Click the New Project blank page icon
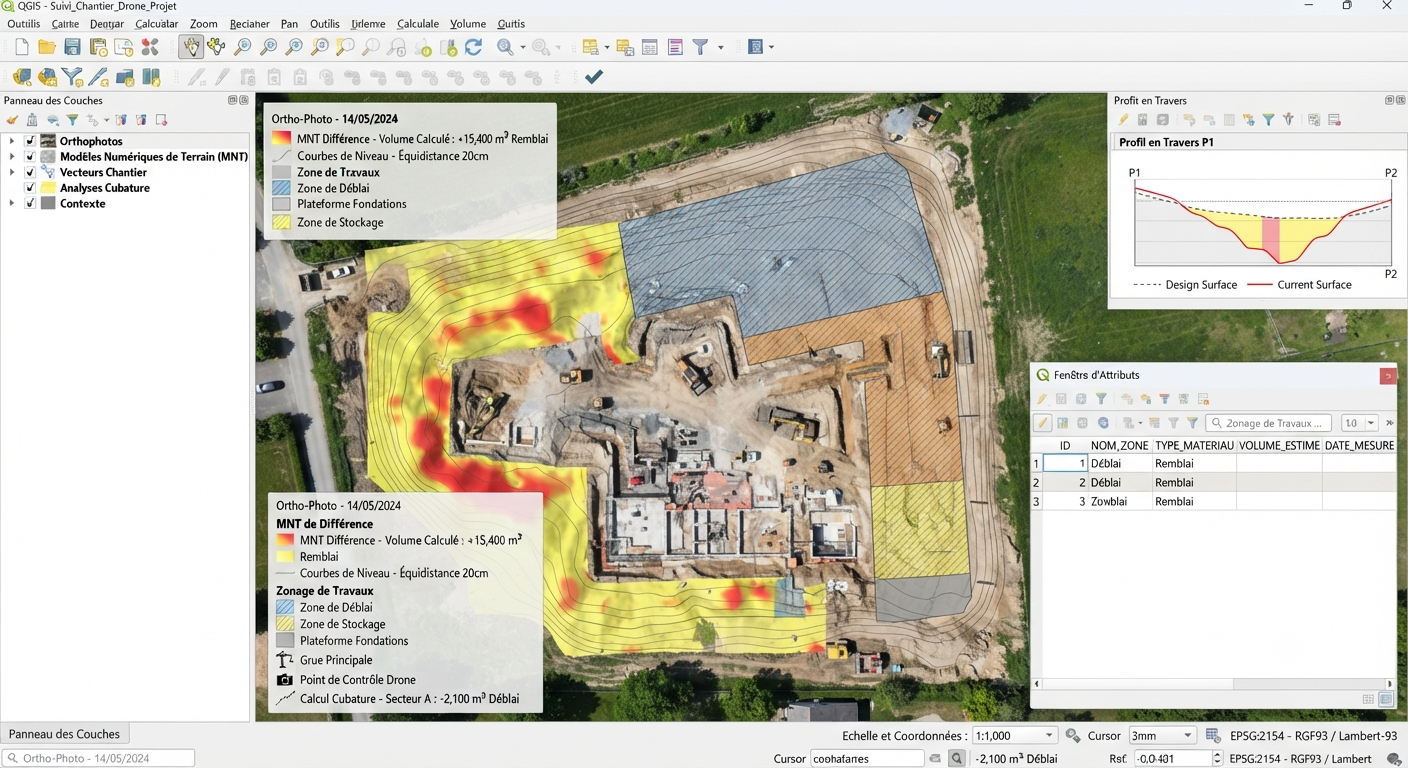1408x768 pixels. (x=21, y=47)
